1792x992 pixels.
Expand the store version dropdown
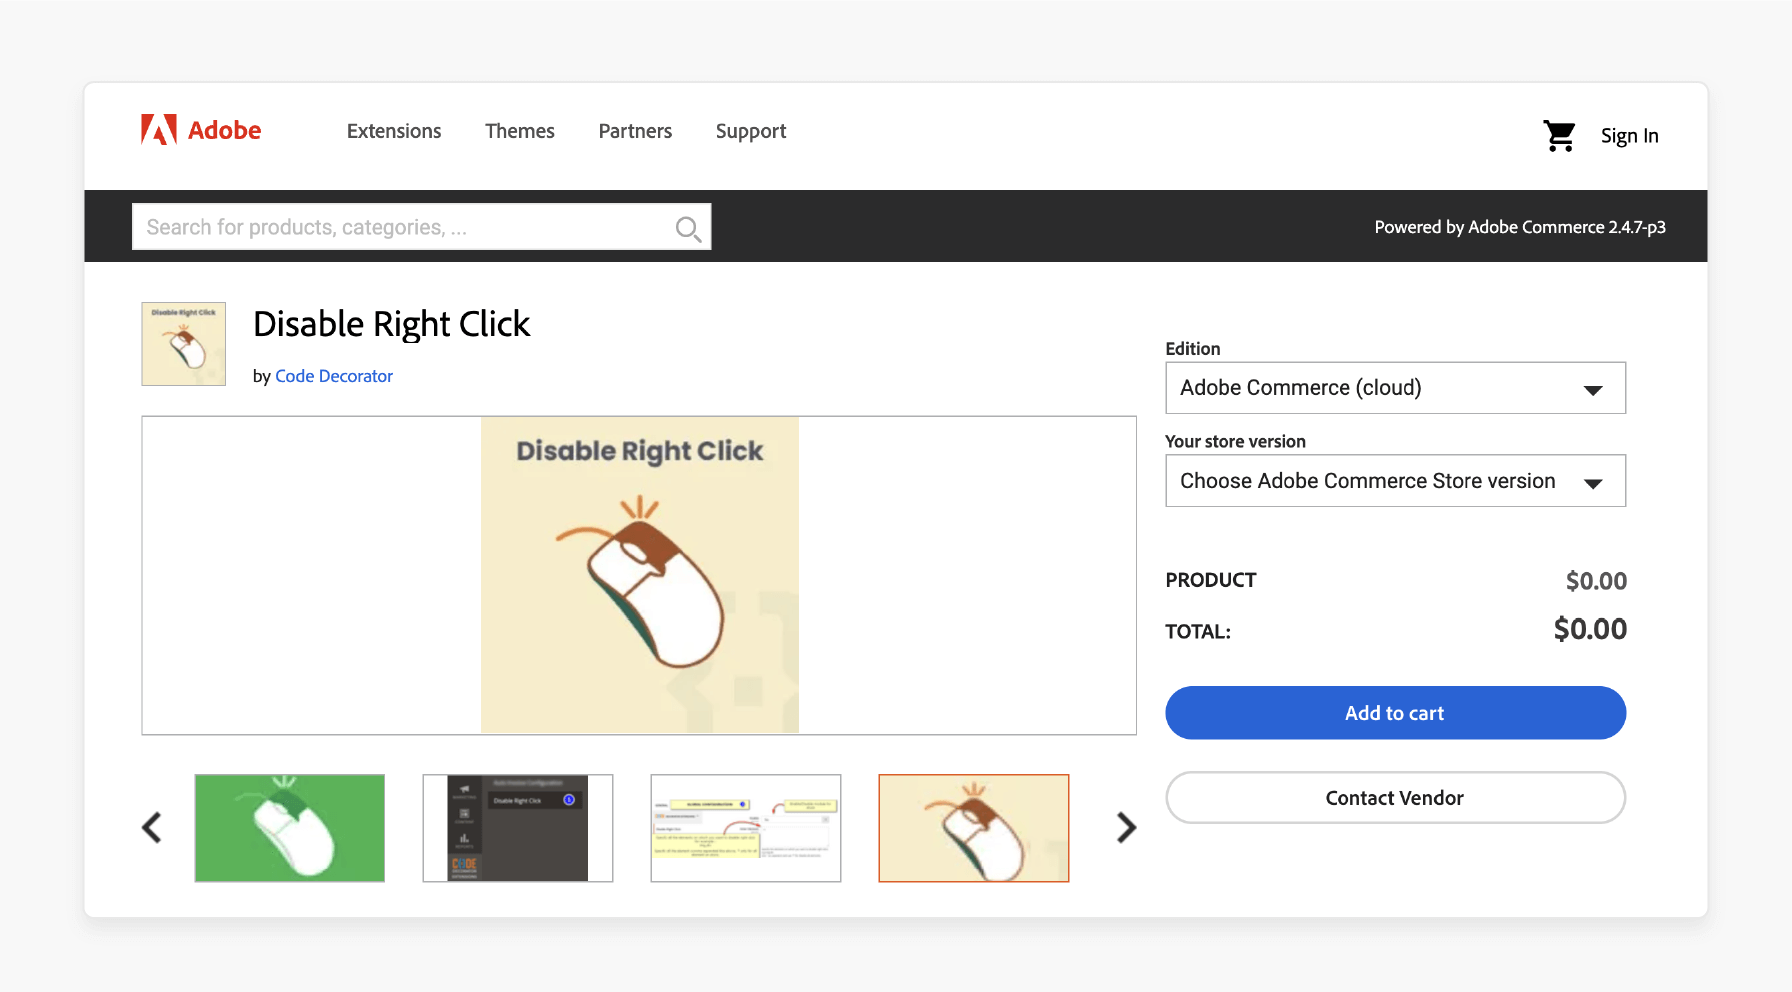pyautogui.click(x=1395, y=481)
